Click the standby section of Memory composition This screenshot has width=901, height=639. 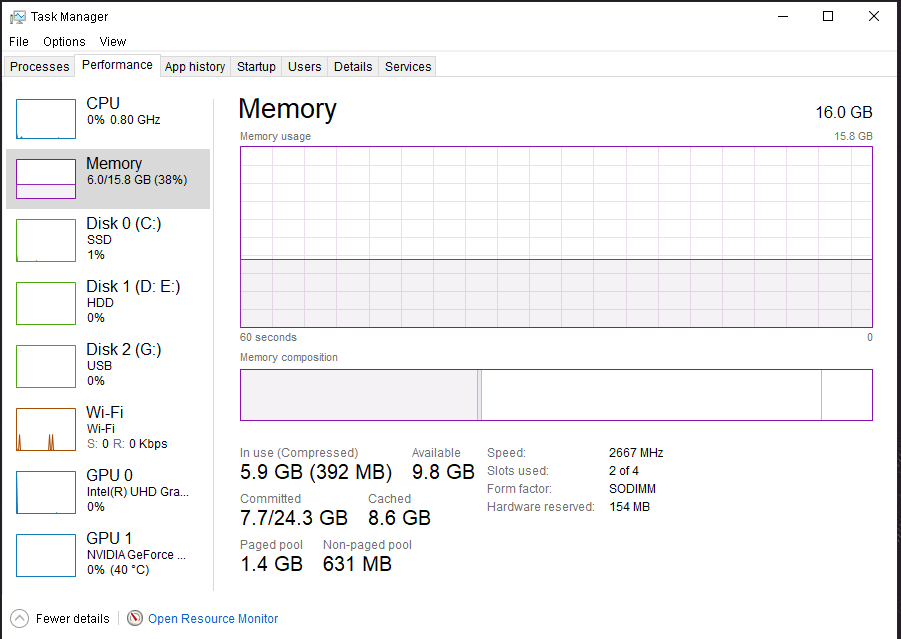pos(652,395)
